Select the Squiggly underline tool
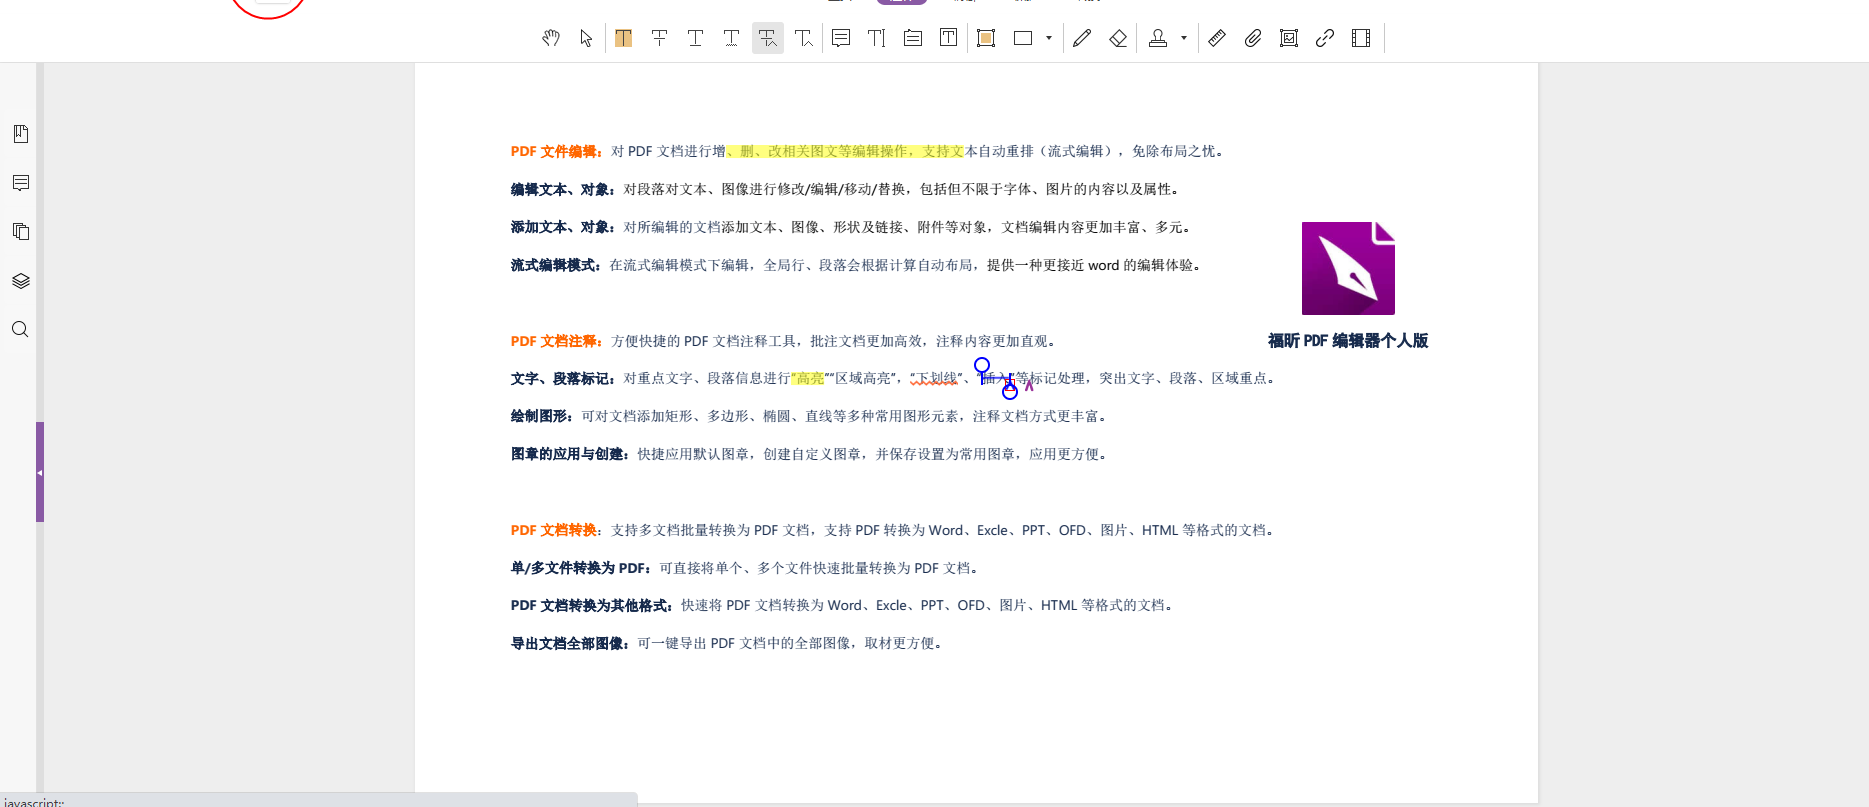 point(731,38)
